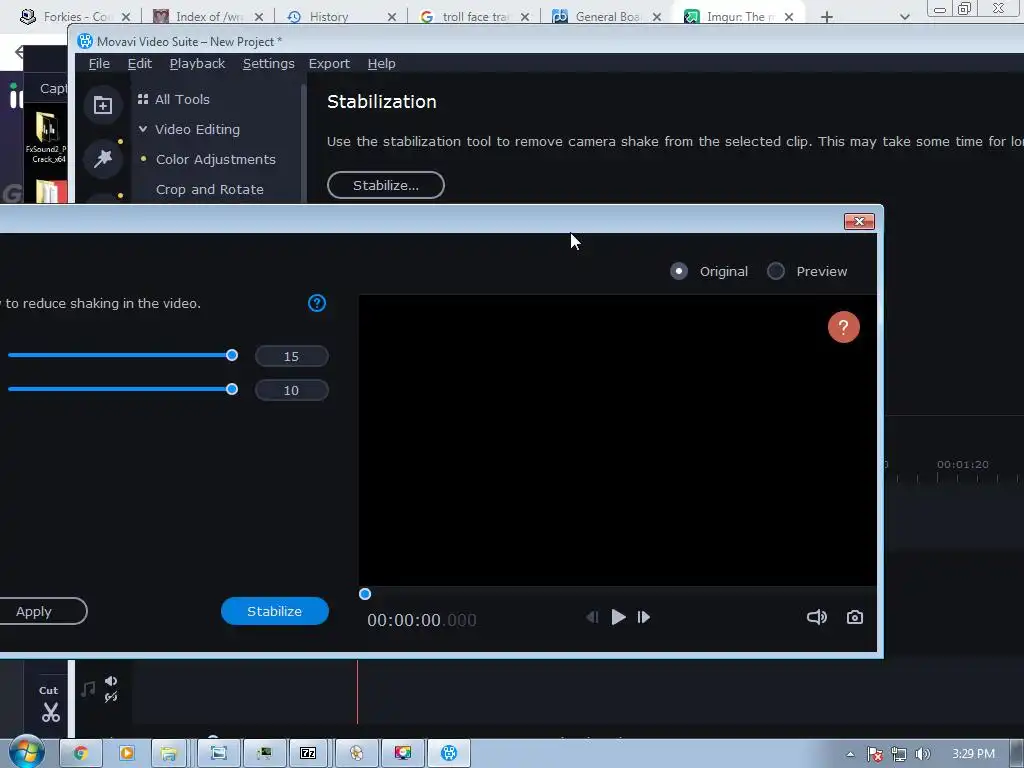Viewport: 1024px width, 768px height.
Task: Click the slider handle with value 15
Action: [x=232, y=355]
